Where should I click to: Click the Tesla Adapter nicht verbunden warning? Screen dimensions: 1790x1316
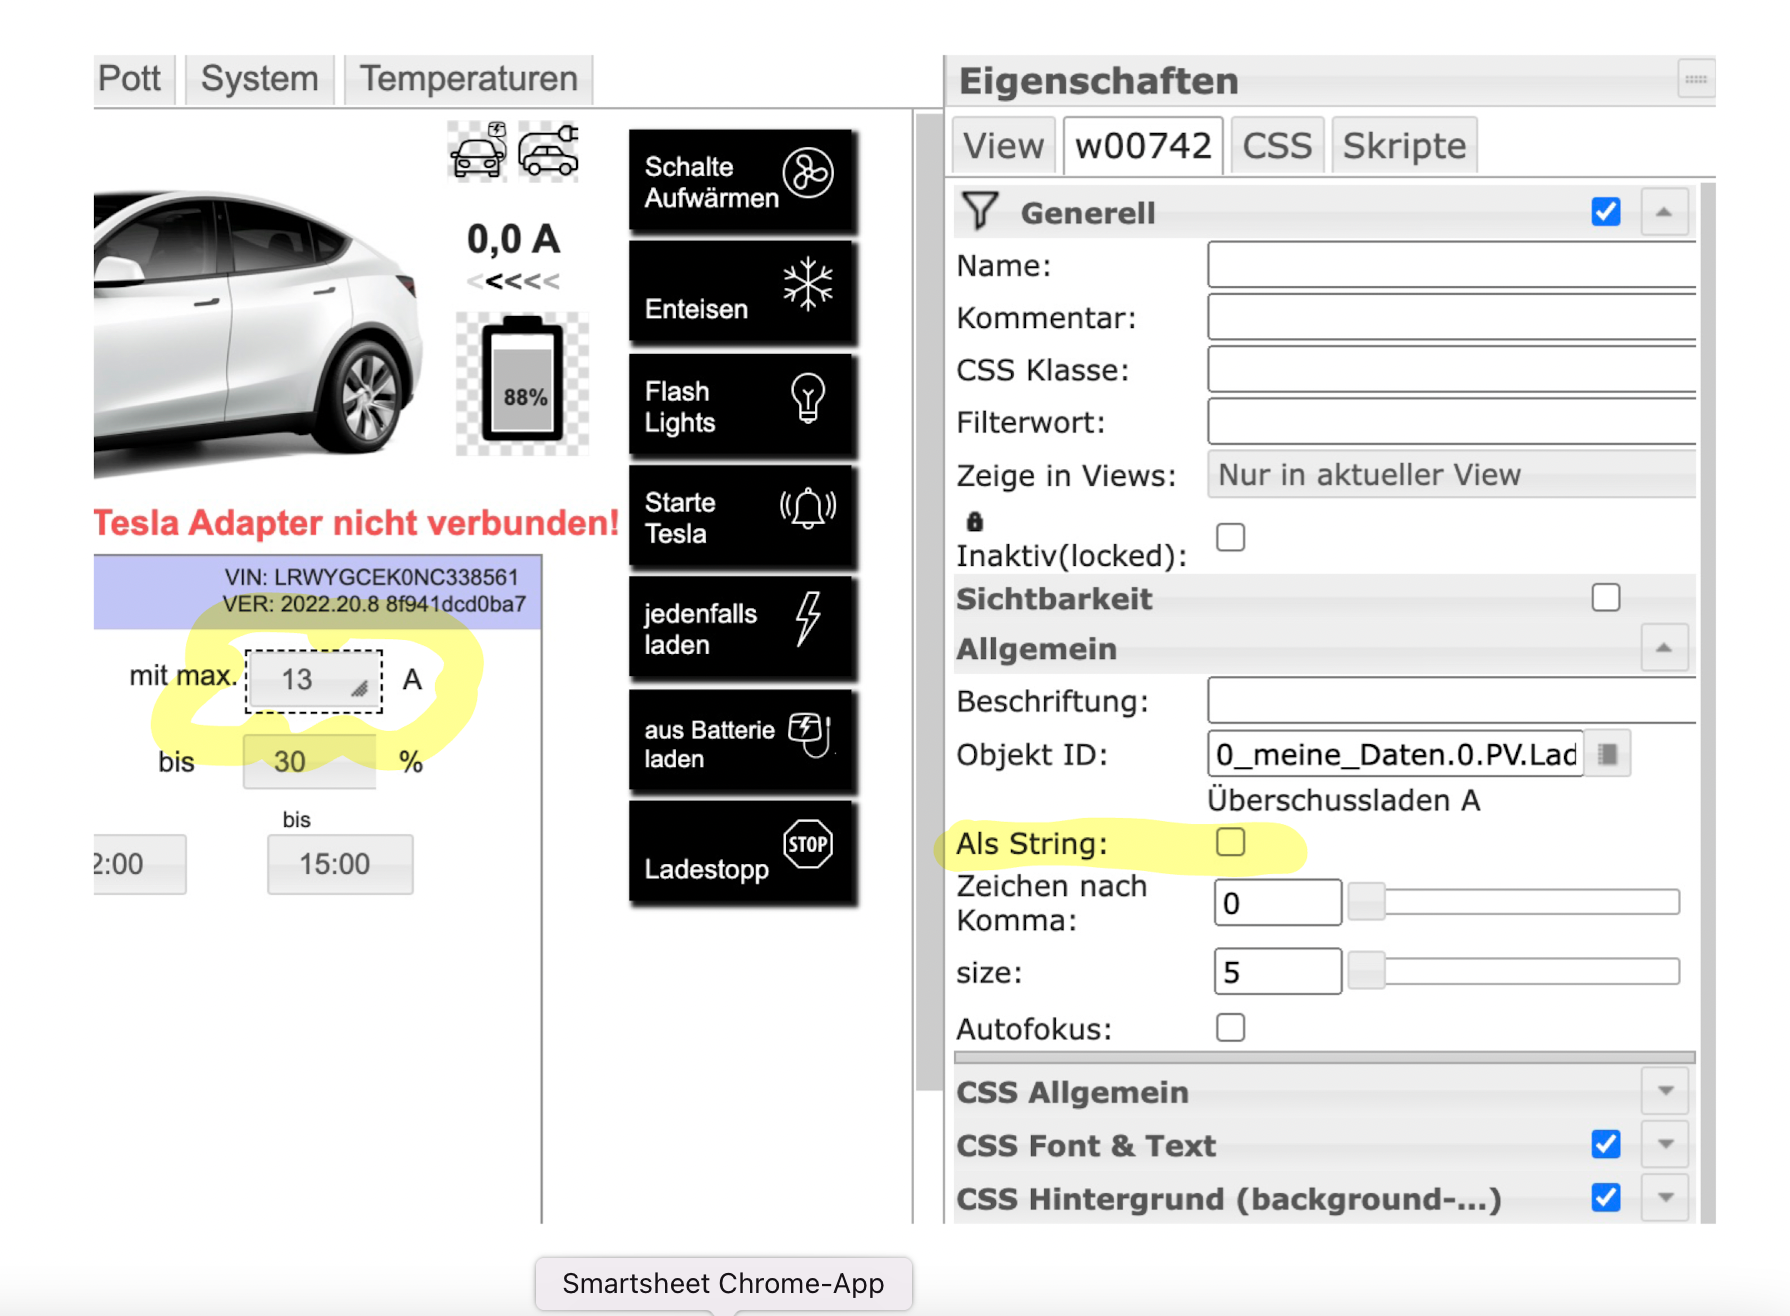click(356, 522)
